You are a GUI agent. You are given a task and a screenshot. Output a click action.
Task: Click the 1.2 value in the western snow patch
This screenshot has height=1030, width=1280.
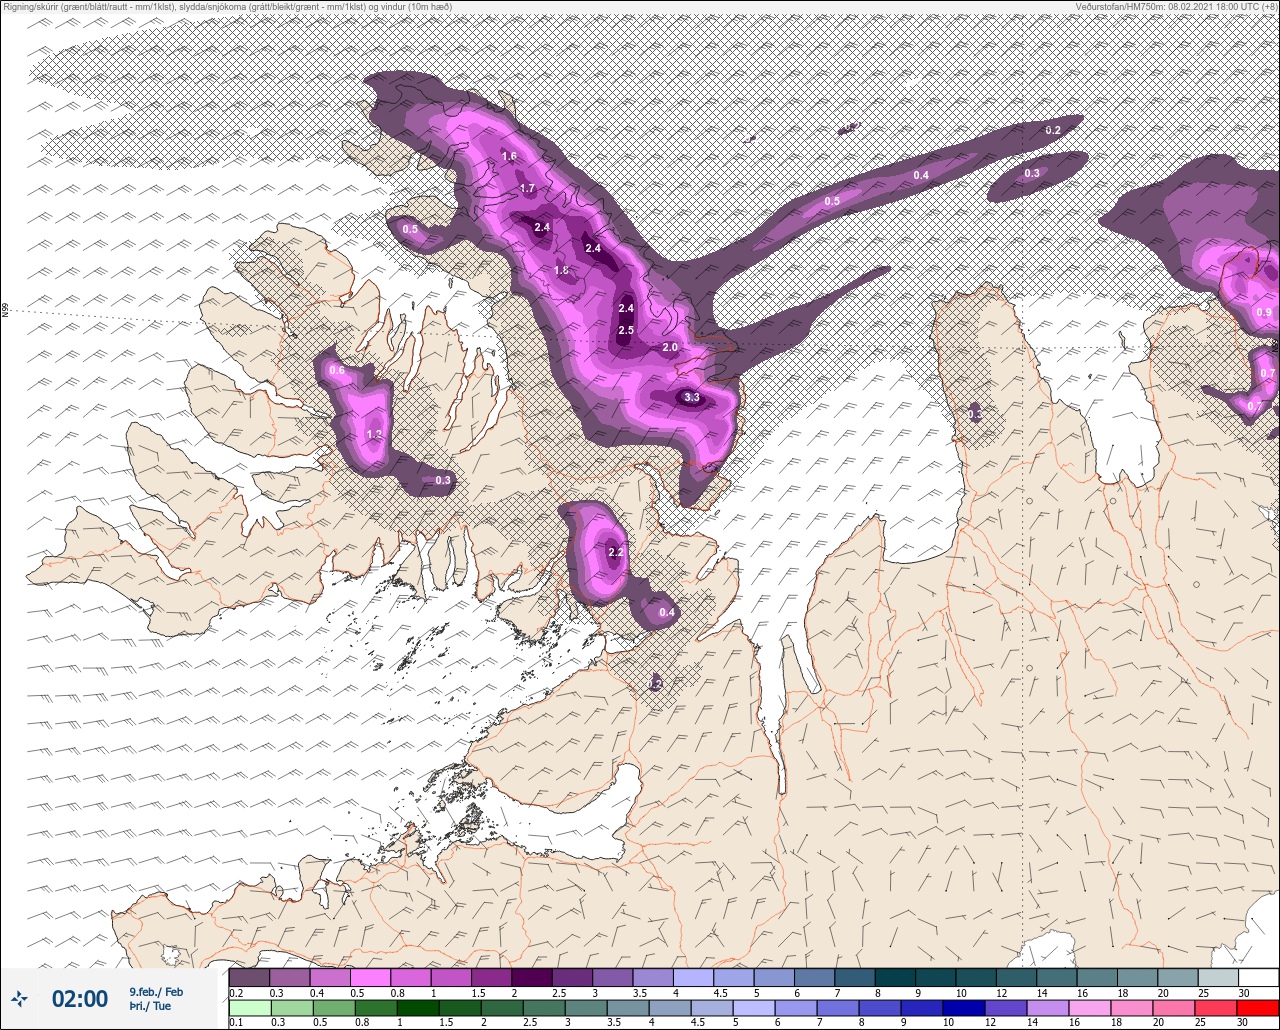click(375, 434)
